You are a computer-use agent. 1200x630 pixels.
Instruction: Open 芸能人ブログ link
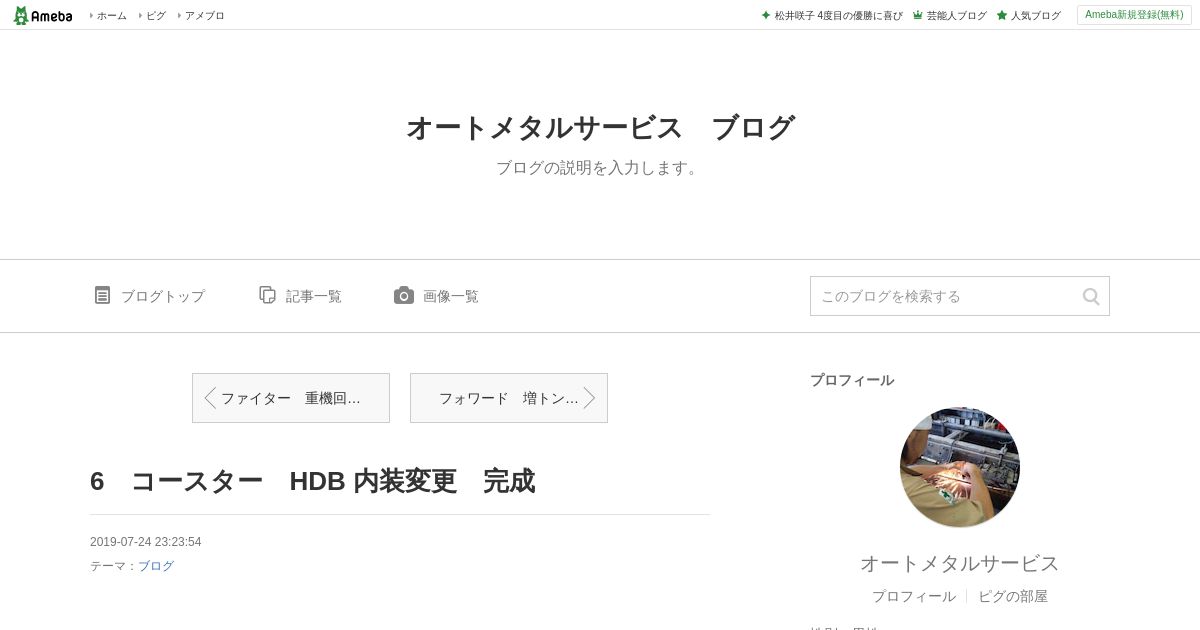click(x=956, y=16)
